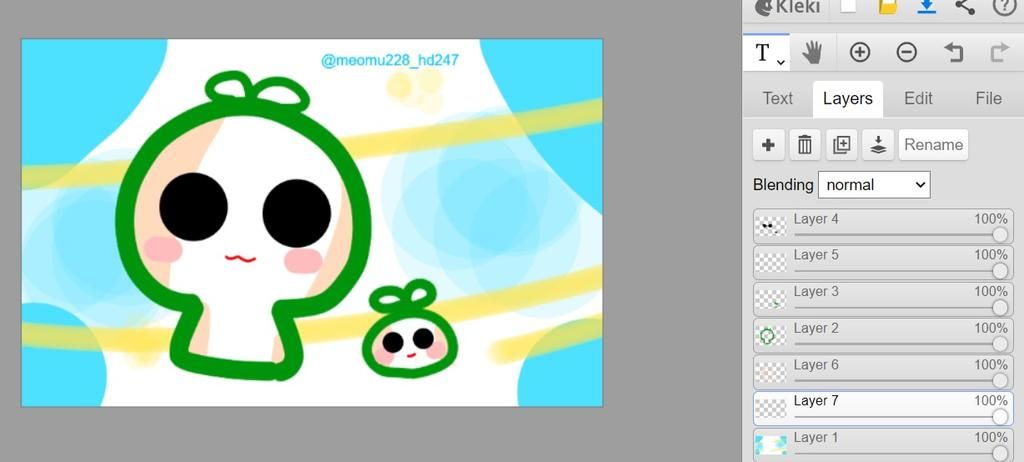Switch to the Text tab
This screenshot has height=462, width=1024.
[x=777, y=99]
